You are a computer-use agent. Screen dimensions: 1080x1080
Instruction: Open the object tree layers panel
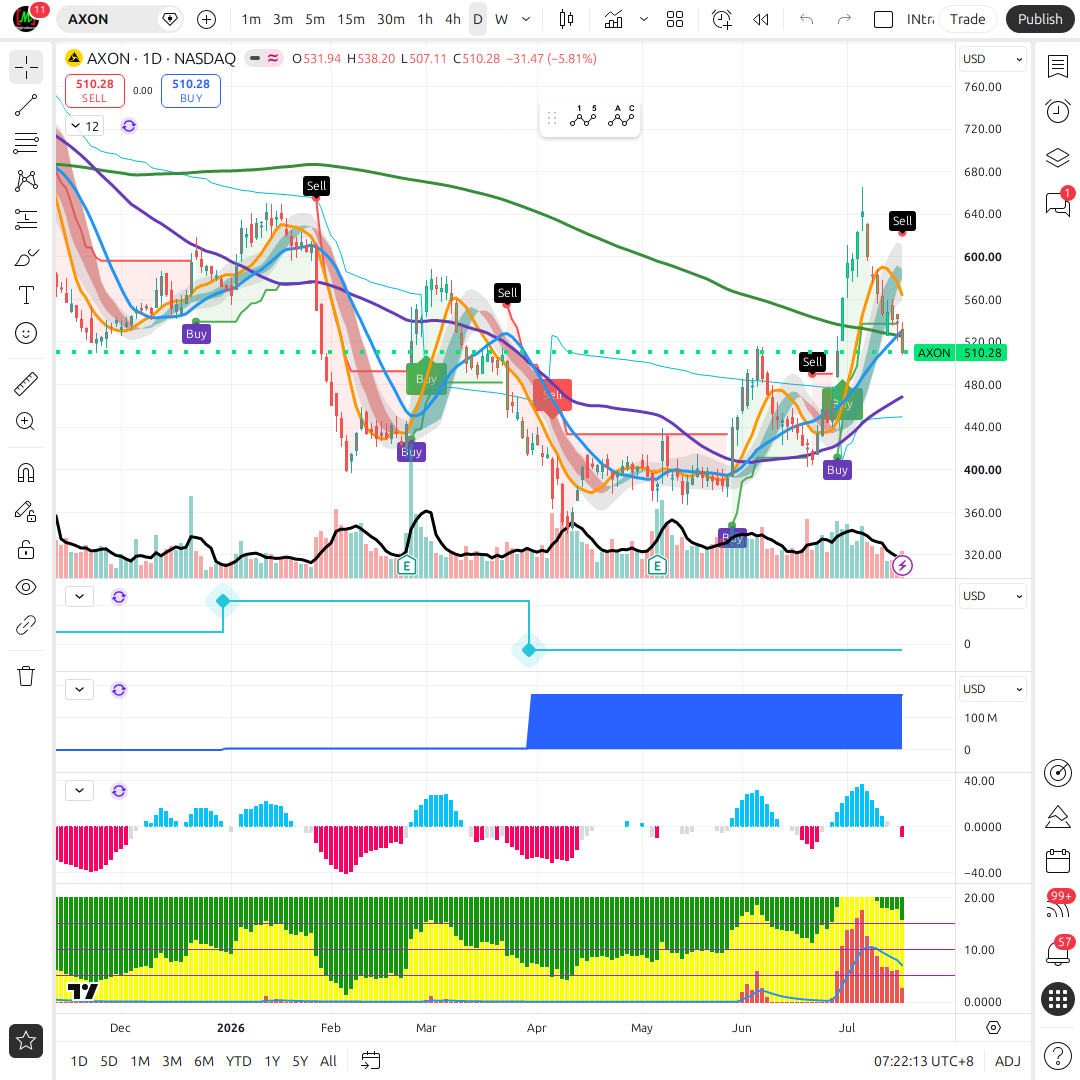pyautogui.click(x=1057, y=158)
